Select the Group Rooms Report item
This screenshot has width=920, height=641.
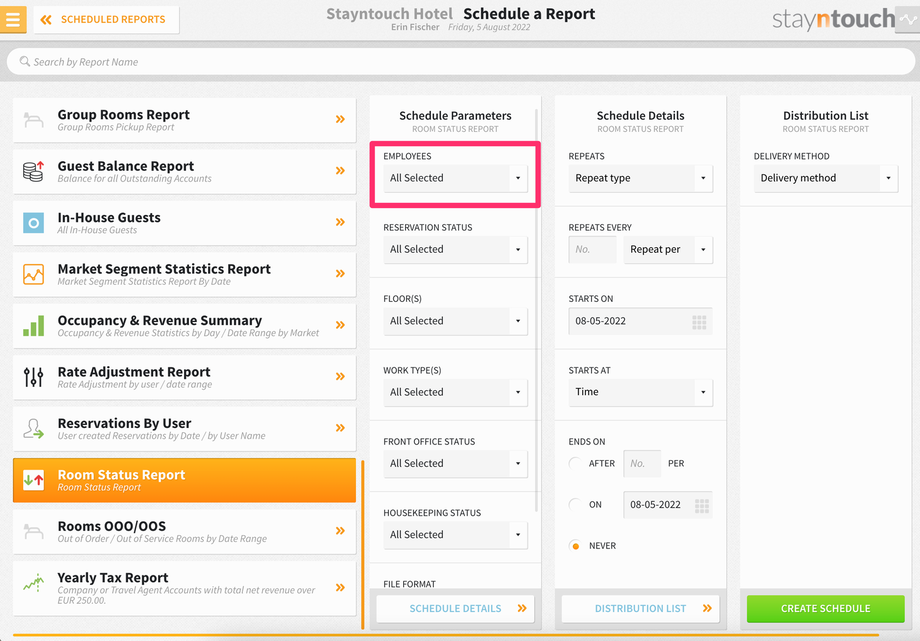pos(184,120)
